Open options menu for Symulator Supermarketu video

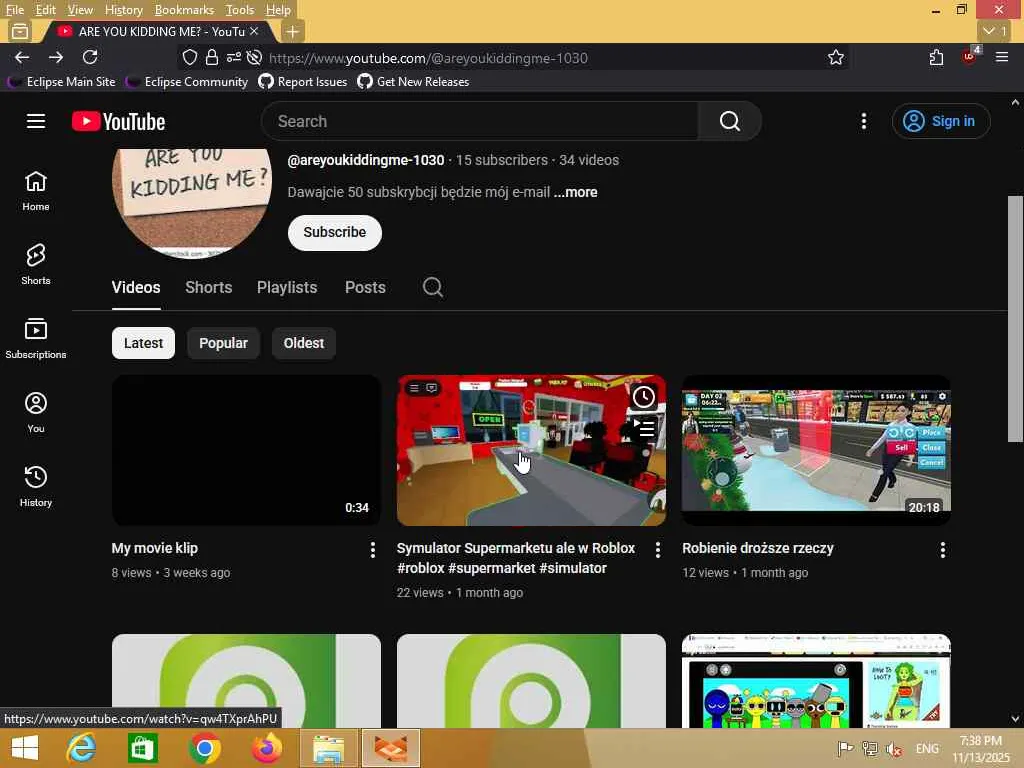[x=658, y=550]
